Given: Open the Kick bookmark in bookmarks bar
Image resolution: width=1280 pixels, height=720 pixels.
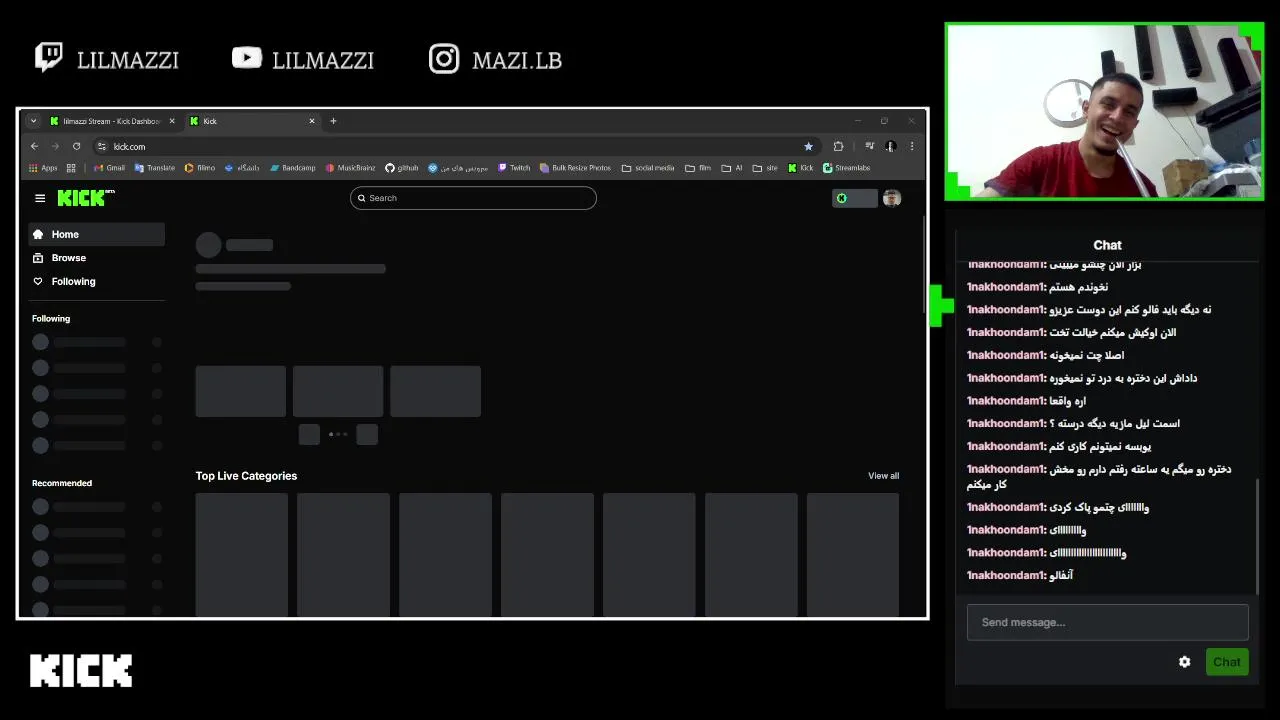Looking at the screenshot, I should click(x=800, y=168).
